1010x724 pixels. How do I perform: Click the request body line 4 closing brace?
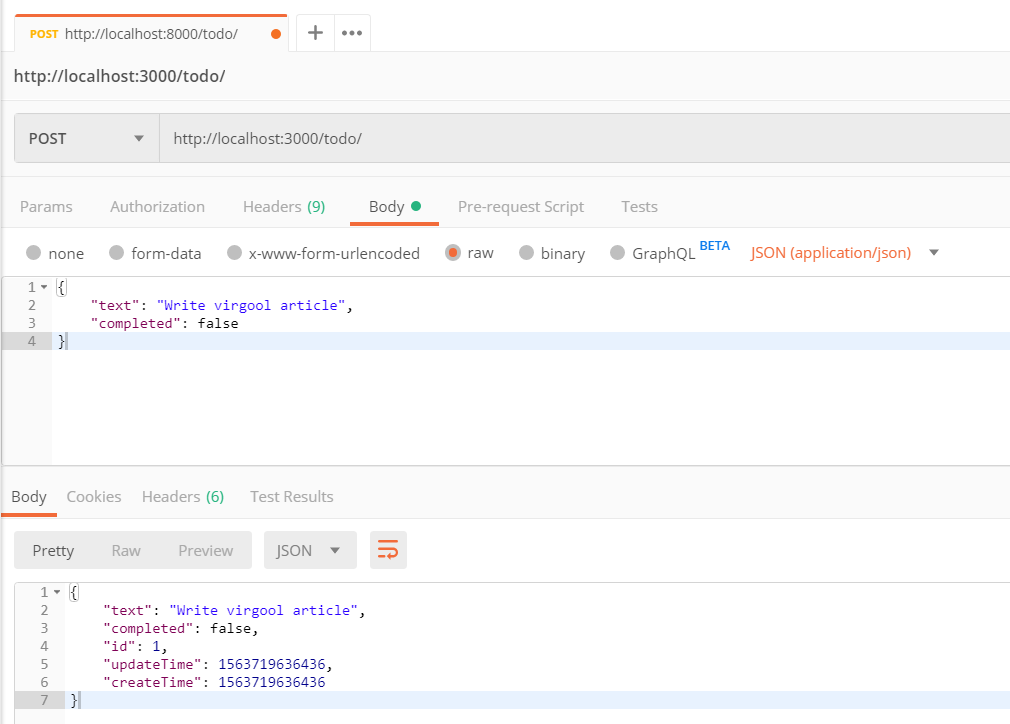point(62,341)
